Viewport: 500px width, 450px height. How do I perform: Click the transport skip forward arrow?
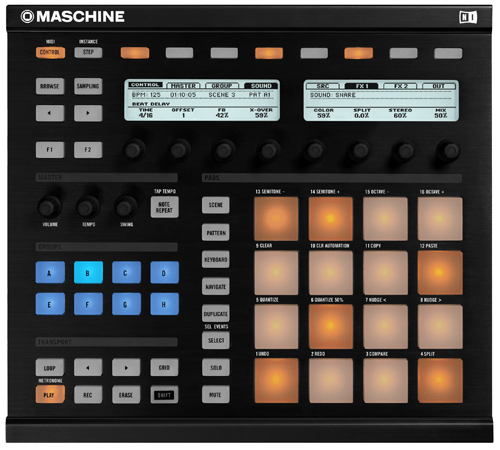click(126, 367)
